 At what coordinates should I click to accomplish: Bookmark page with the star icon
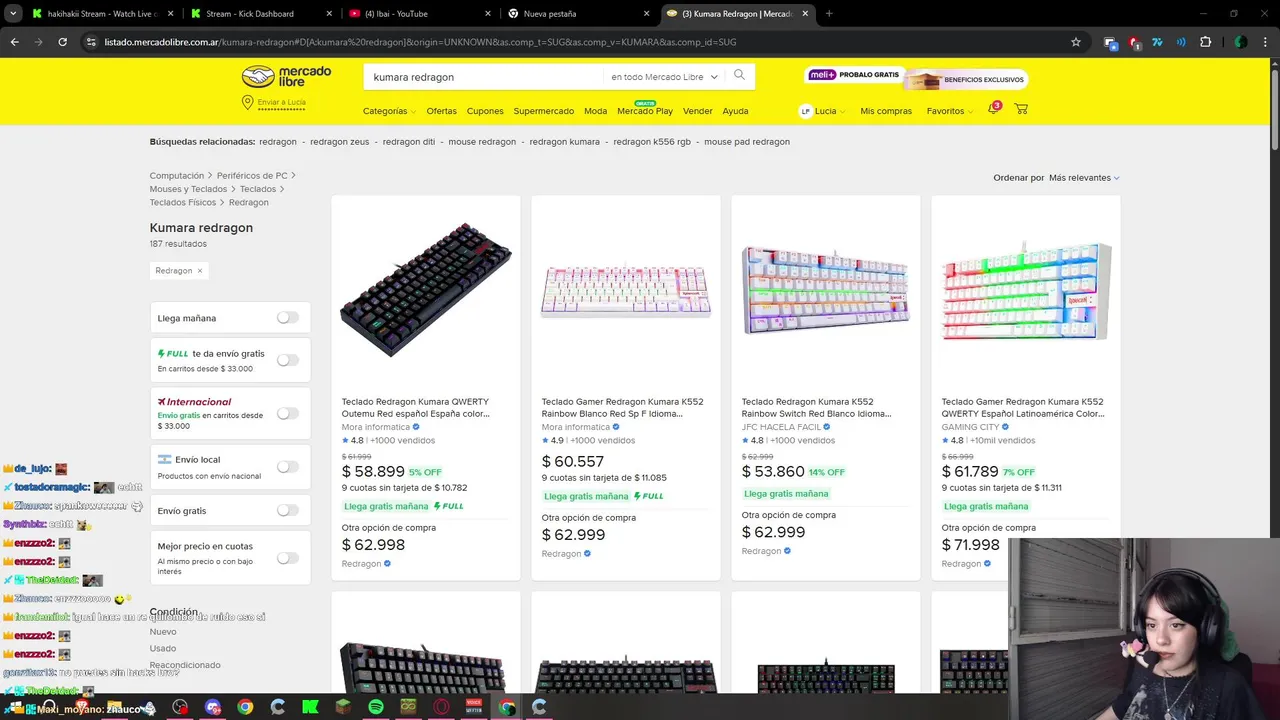point(1076,42)
